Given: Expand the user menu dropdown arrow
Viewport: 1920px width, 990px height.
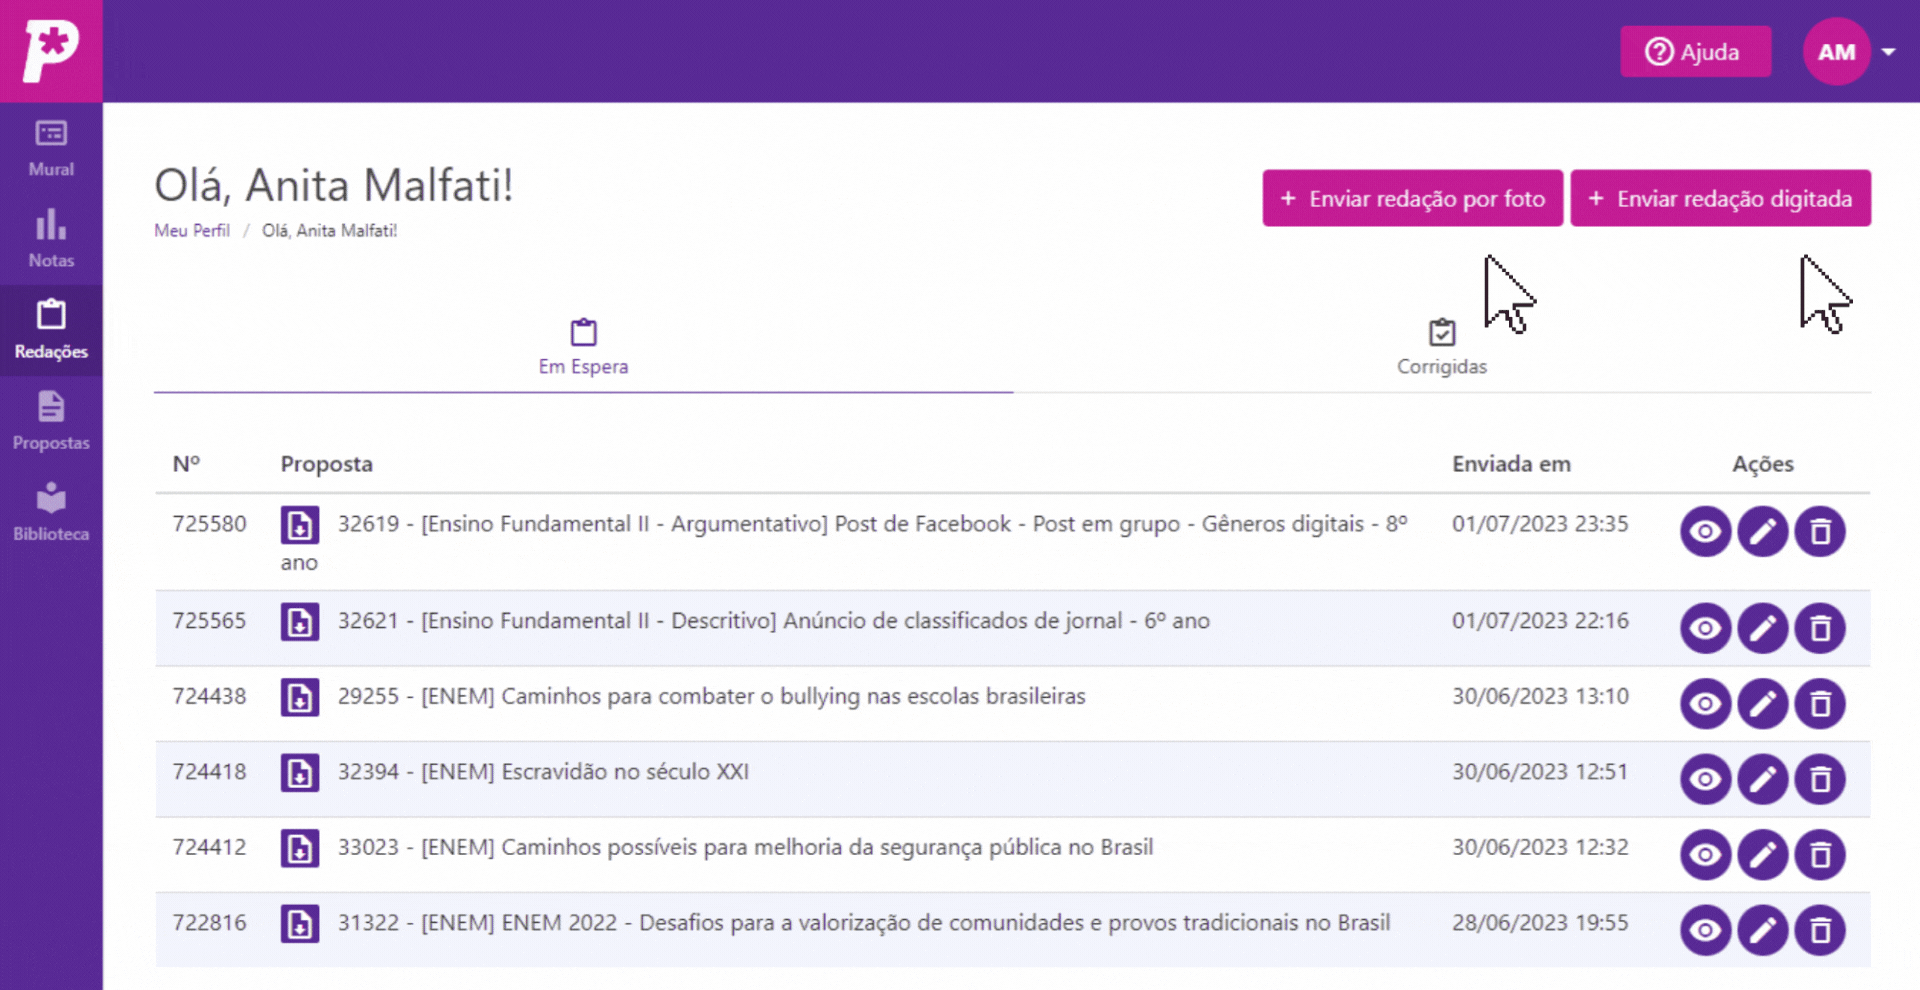Looking at the screenshot, I should click(1888, 52).
